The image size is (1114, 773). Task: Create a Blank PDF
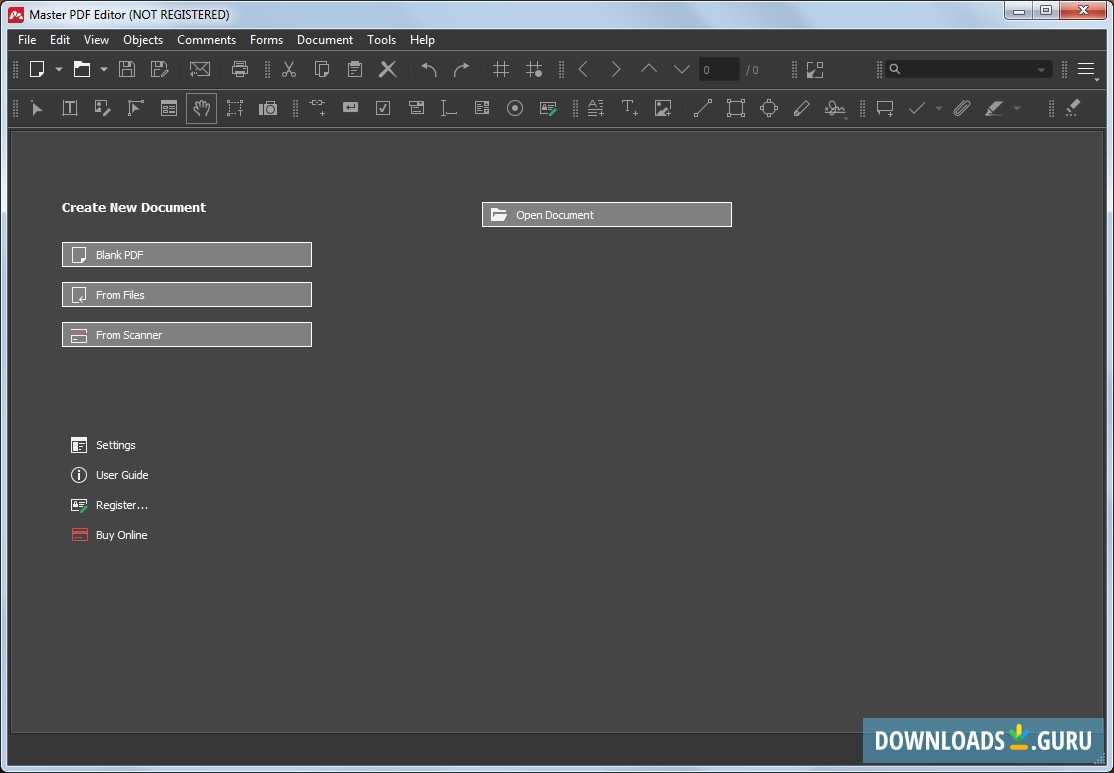[x=186, y=254]
